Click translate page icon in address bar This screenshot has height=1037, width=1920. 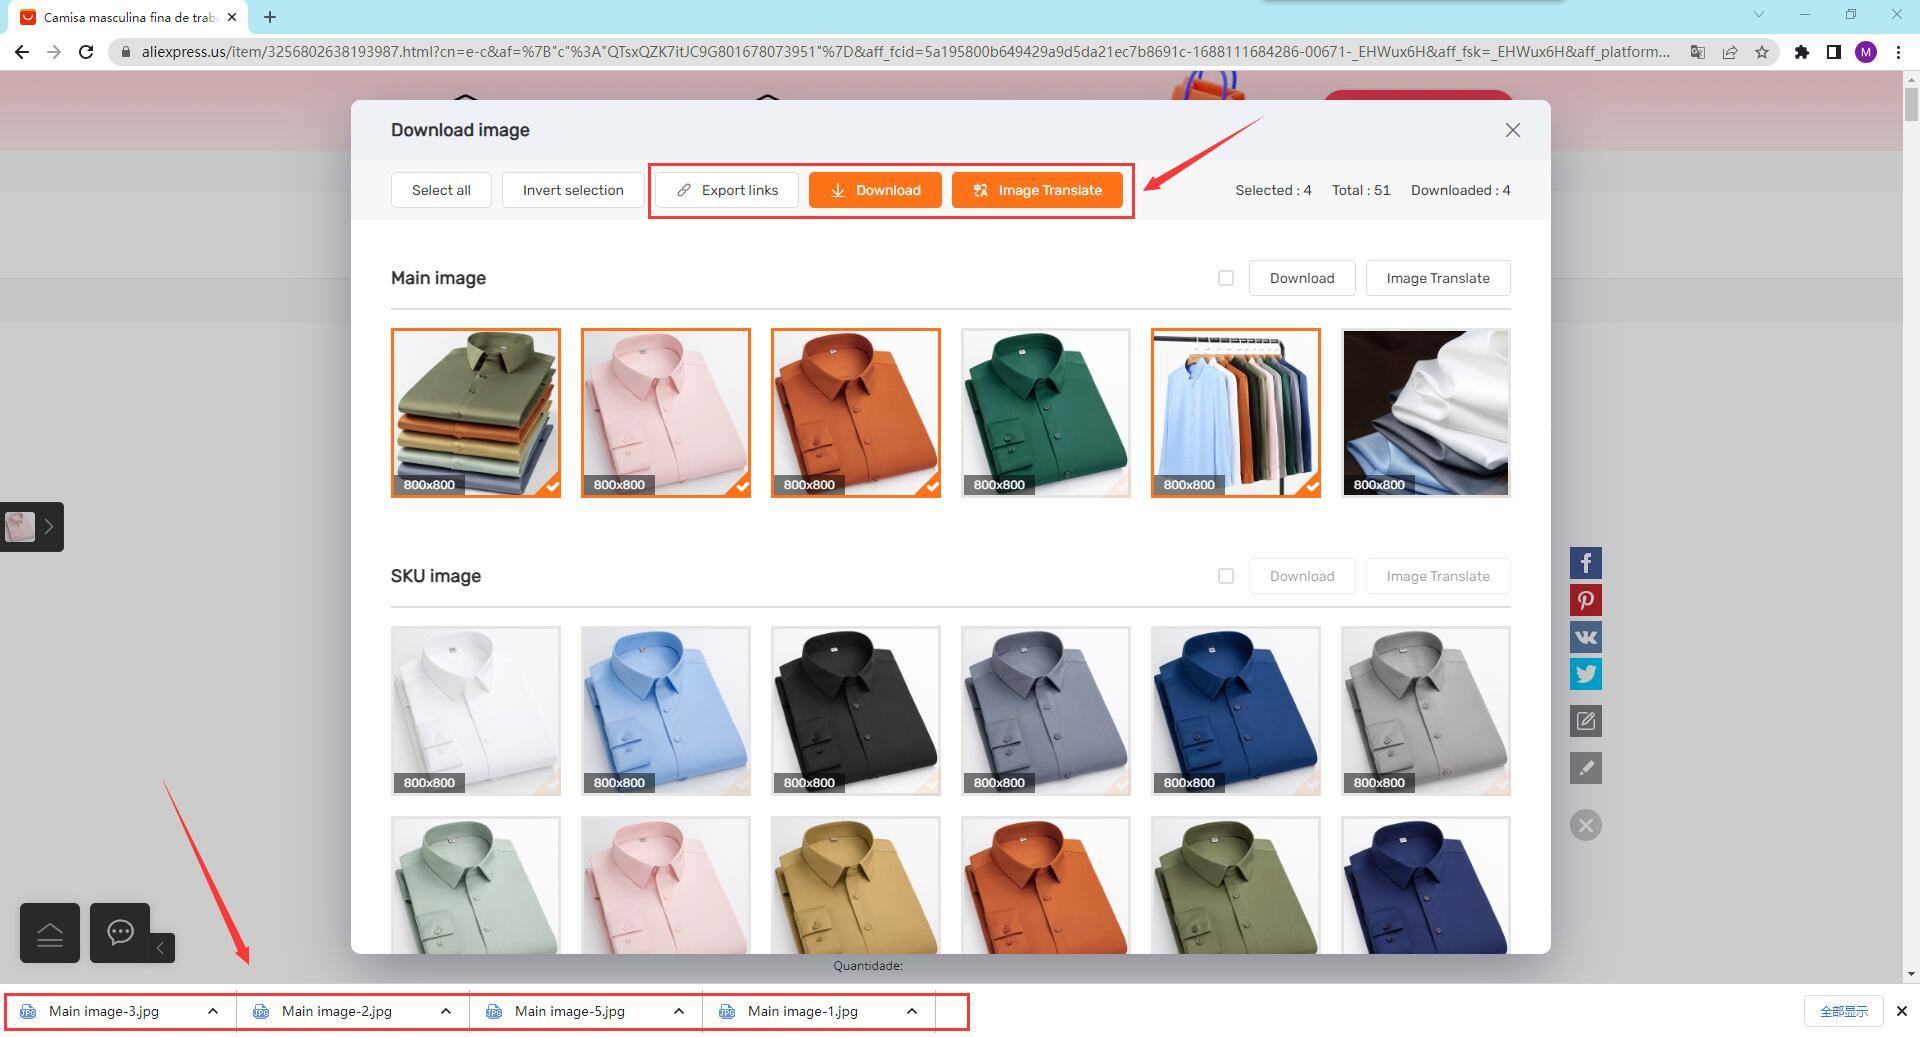[1697, 52]
